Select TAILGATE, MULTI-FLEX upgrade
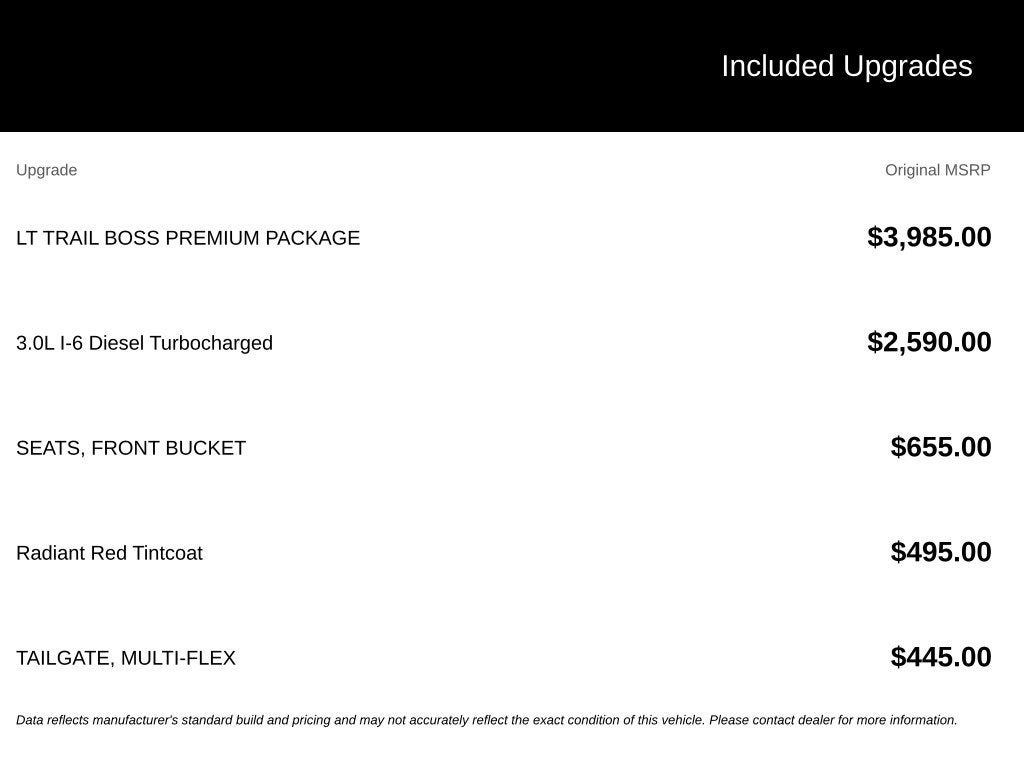Screen dimensions: 1024x768 coord(125,658)
